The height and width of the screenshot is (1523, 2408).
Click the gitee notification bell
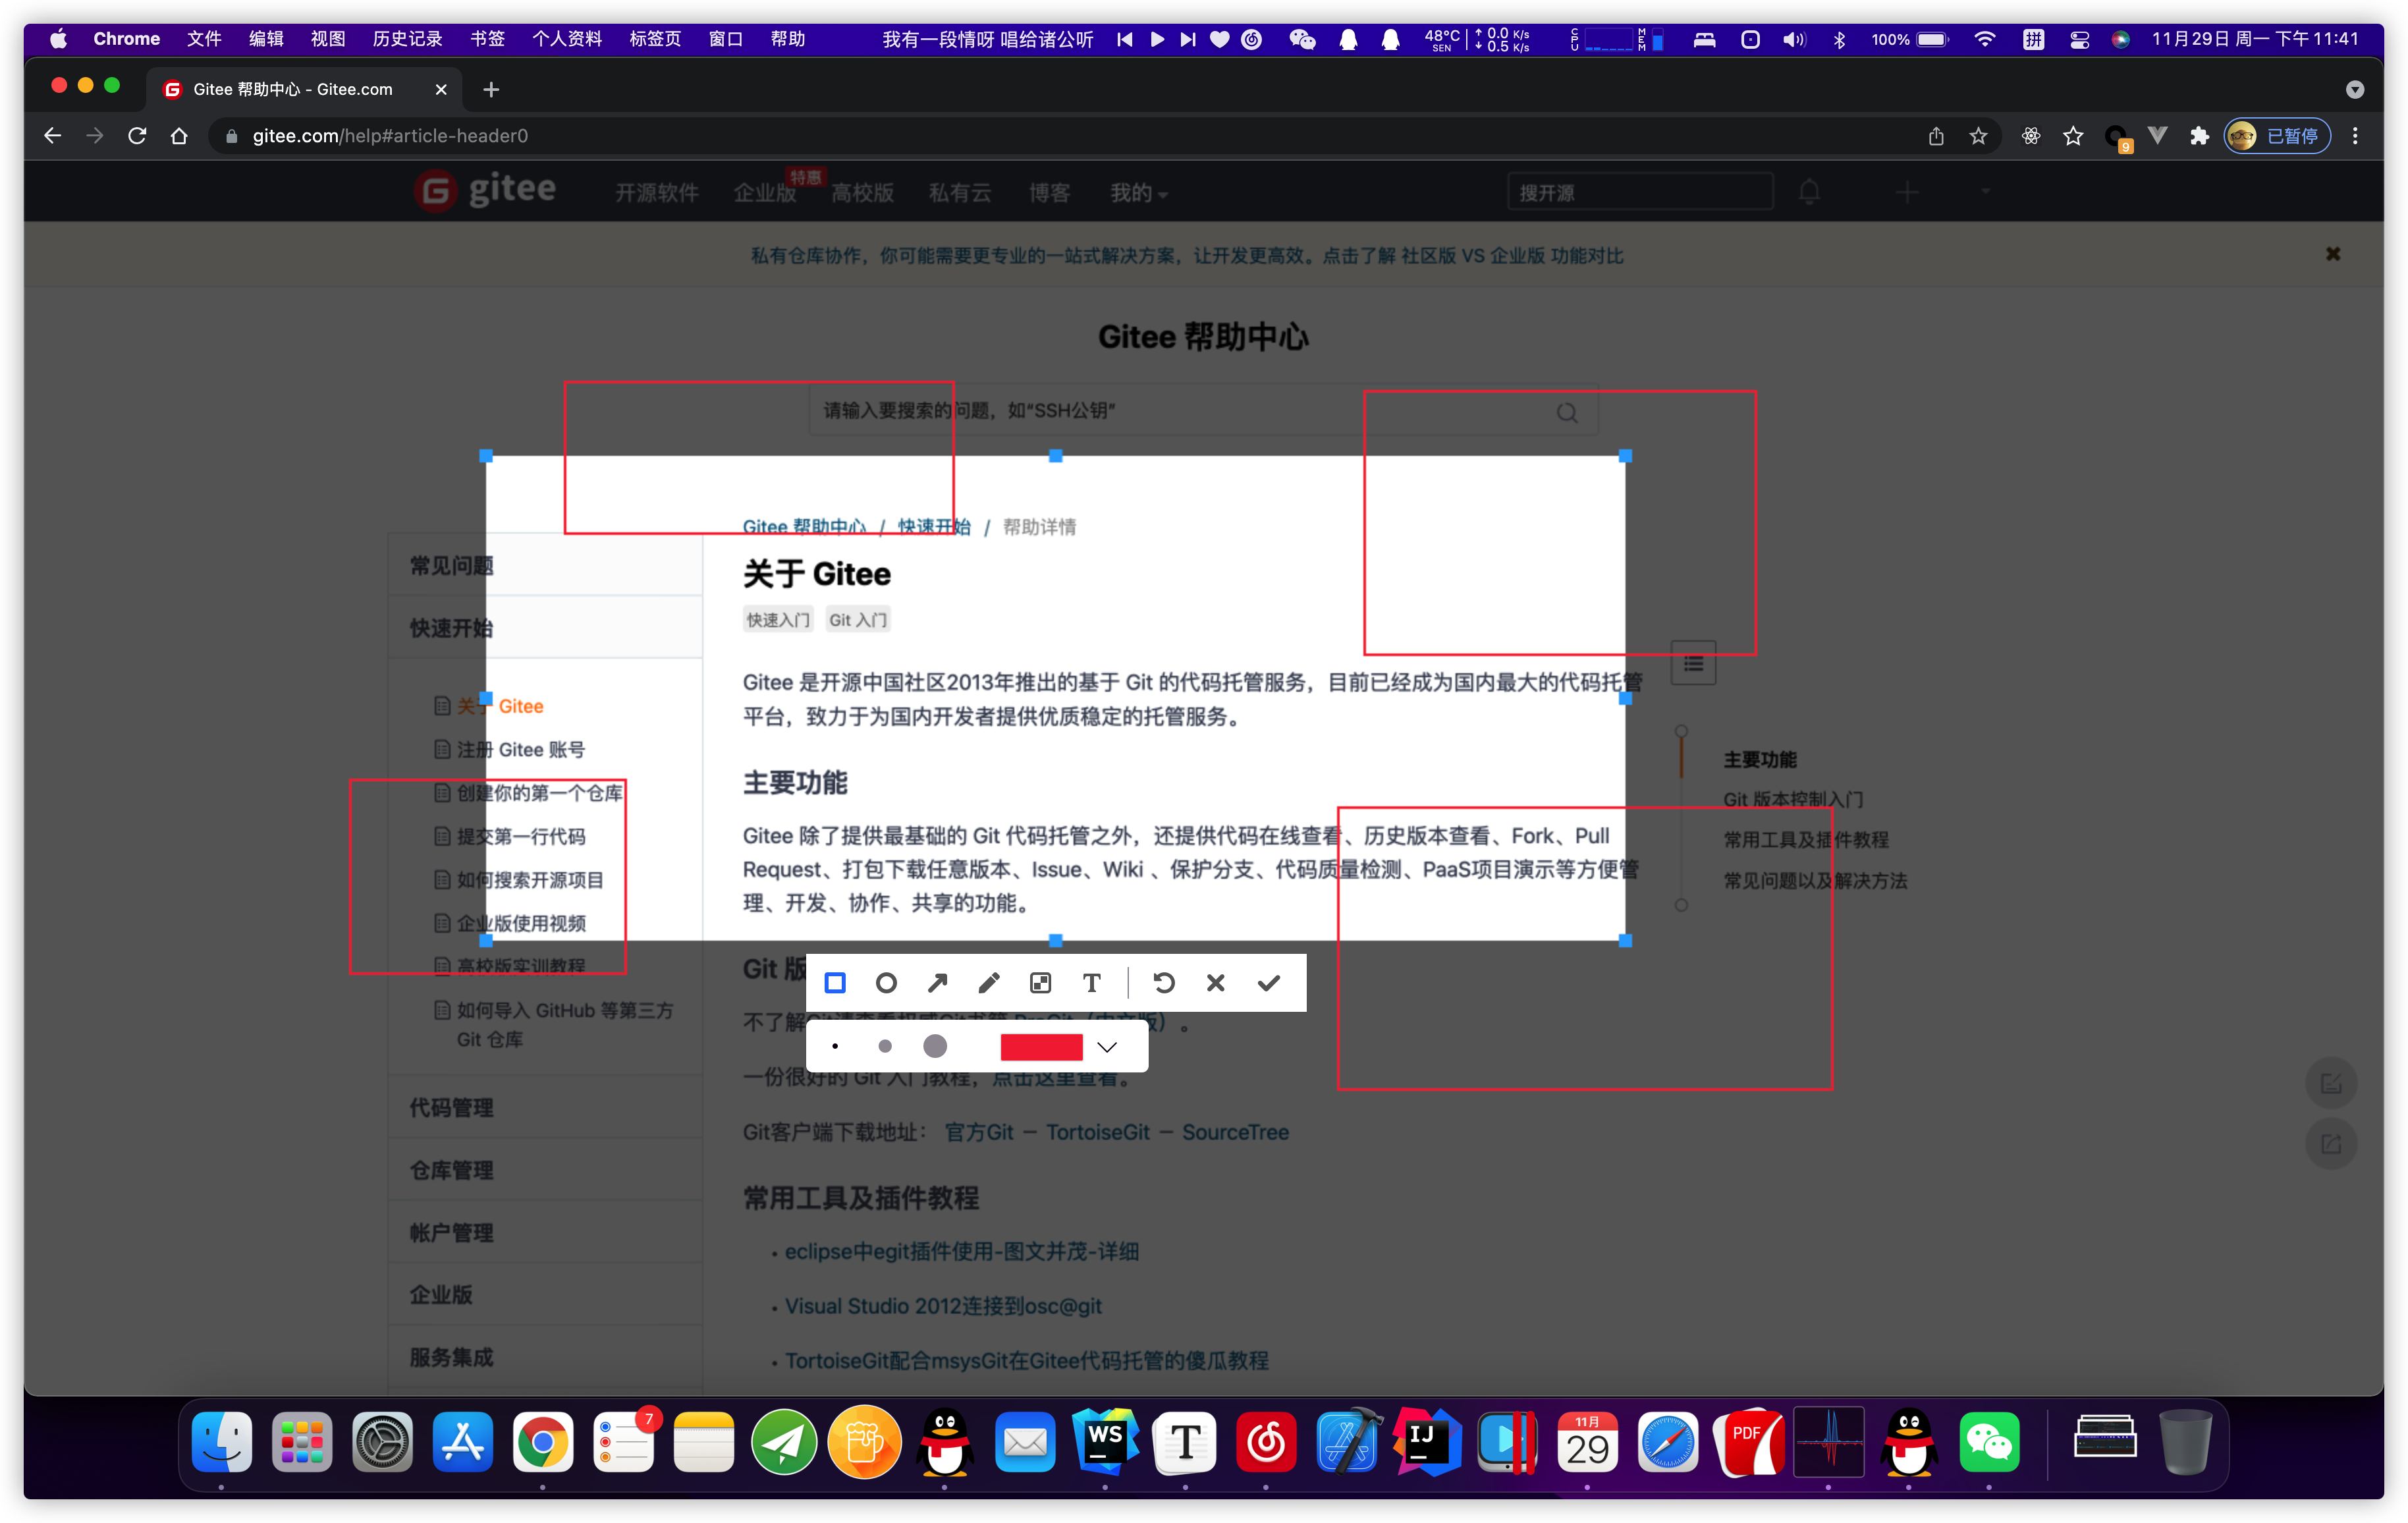(1809, 191)
